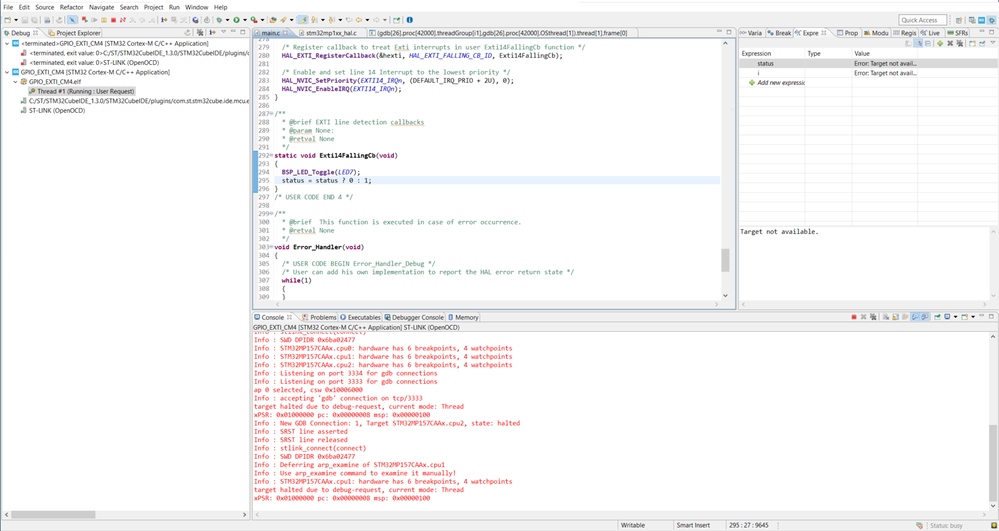Remove all expressions with double-X icon

(x=959, y=43)
